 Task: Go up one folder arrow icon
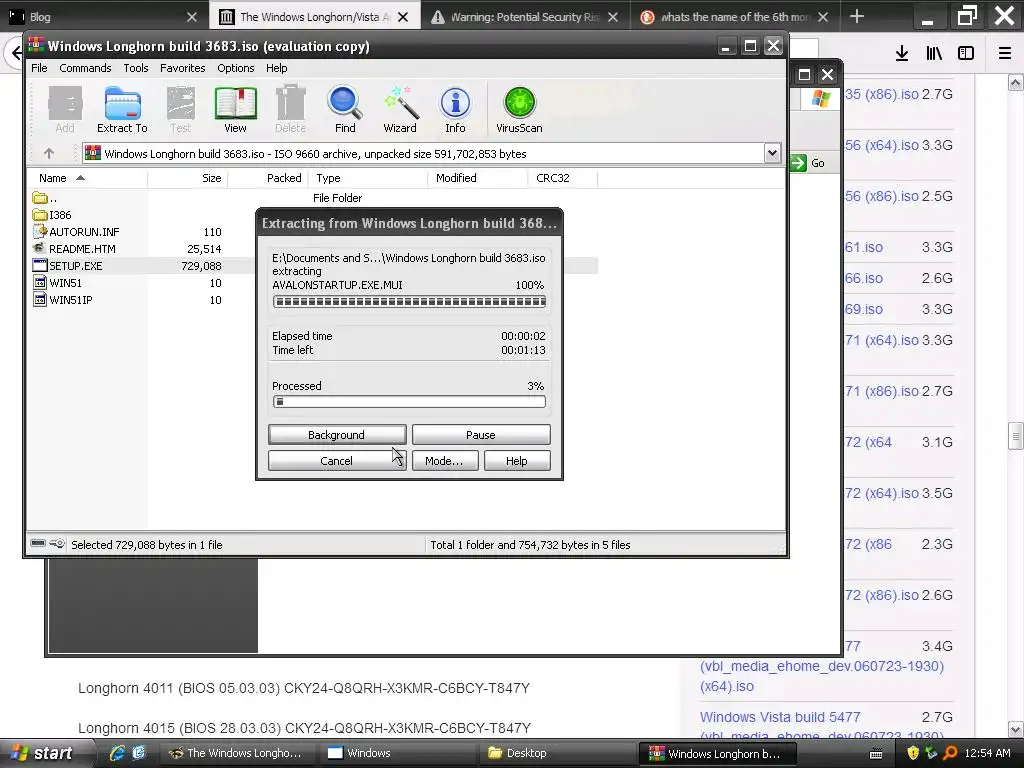[48, 153]
